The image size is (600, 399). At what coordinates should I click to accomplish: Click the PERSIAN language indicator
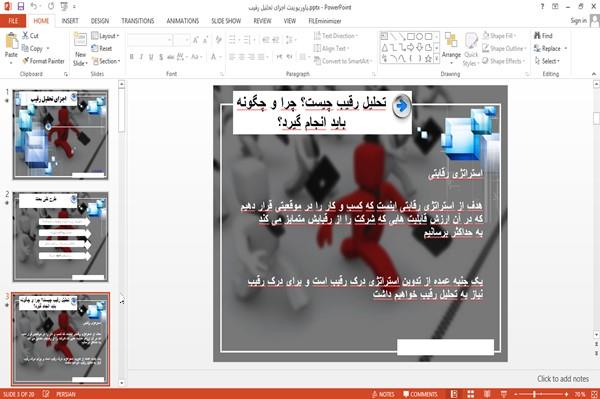pyautogui.click(x=66, y=394)
